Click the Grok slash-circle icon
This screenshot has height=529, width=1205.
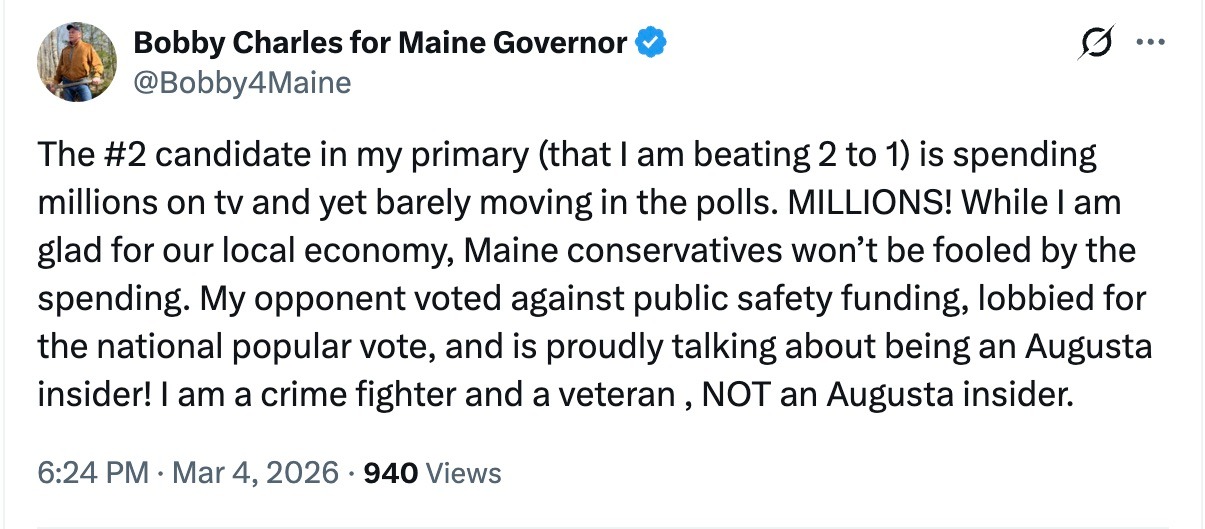1093,43
